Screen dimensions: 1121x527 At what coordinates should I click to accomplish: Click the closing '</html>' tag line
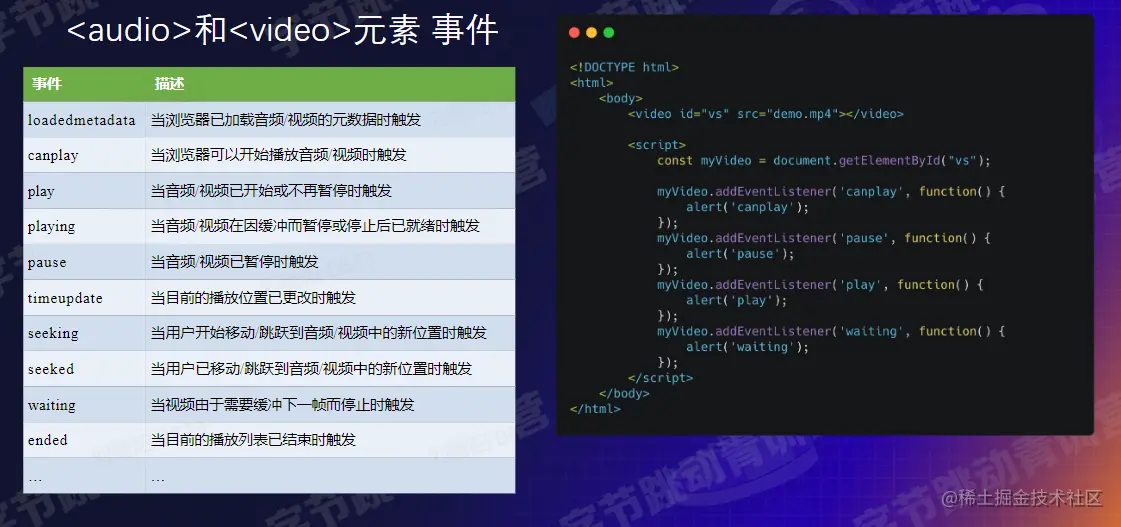coord(596,409)
